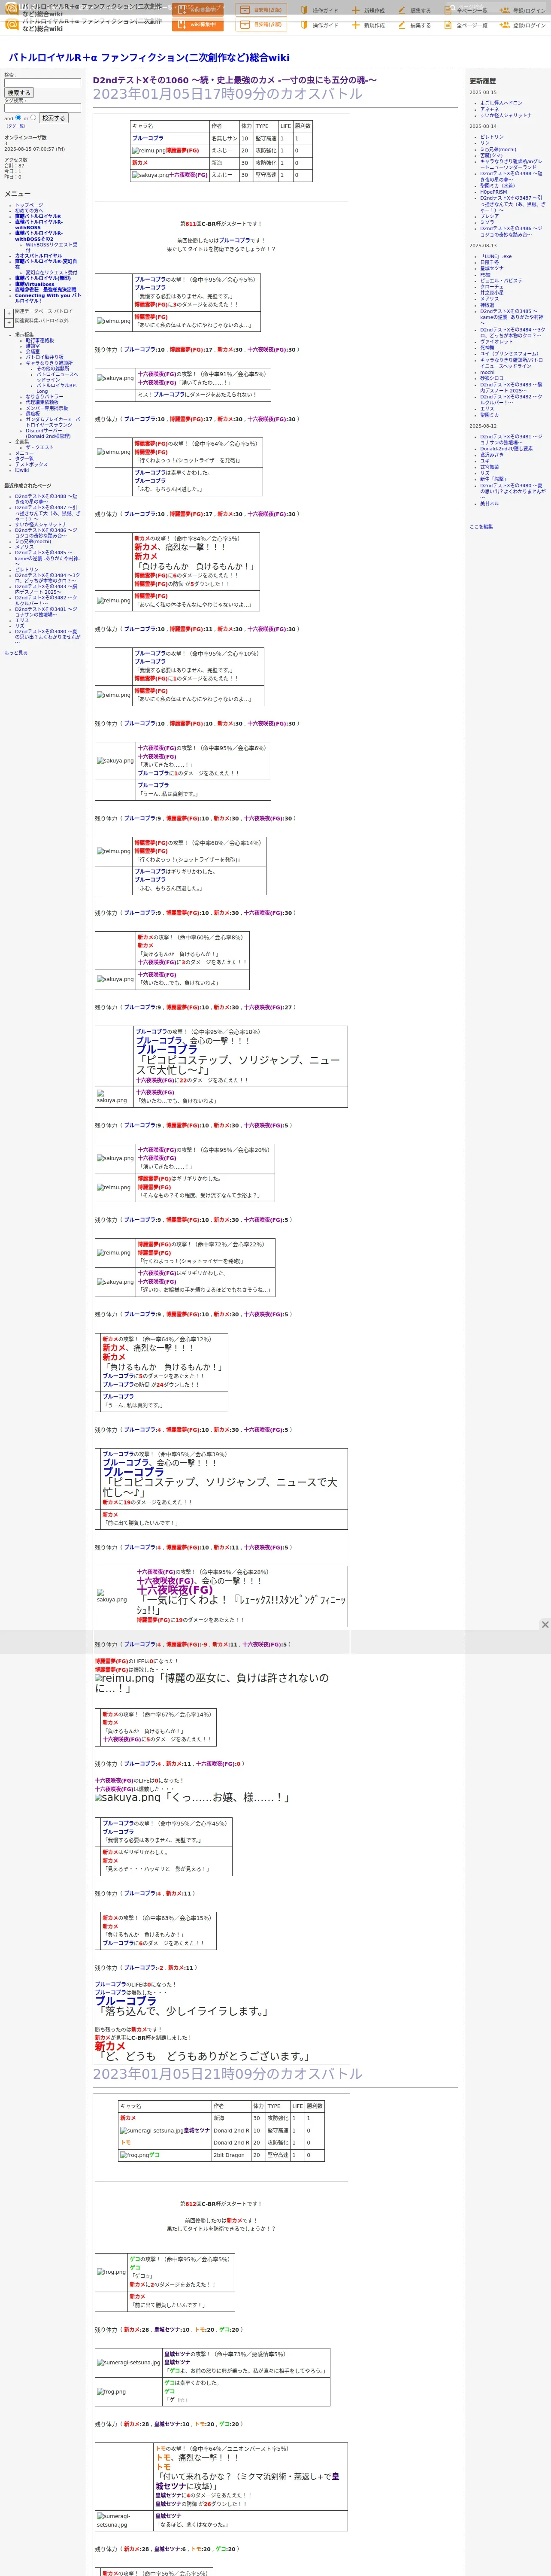
Task: Click the 名無しサン author cell in the table
Action: click(x=224, y=139)
